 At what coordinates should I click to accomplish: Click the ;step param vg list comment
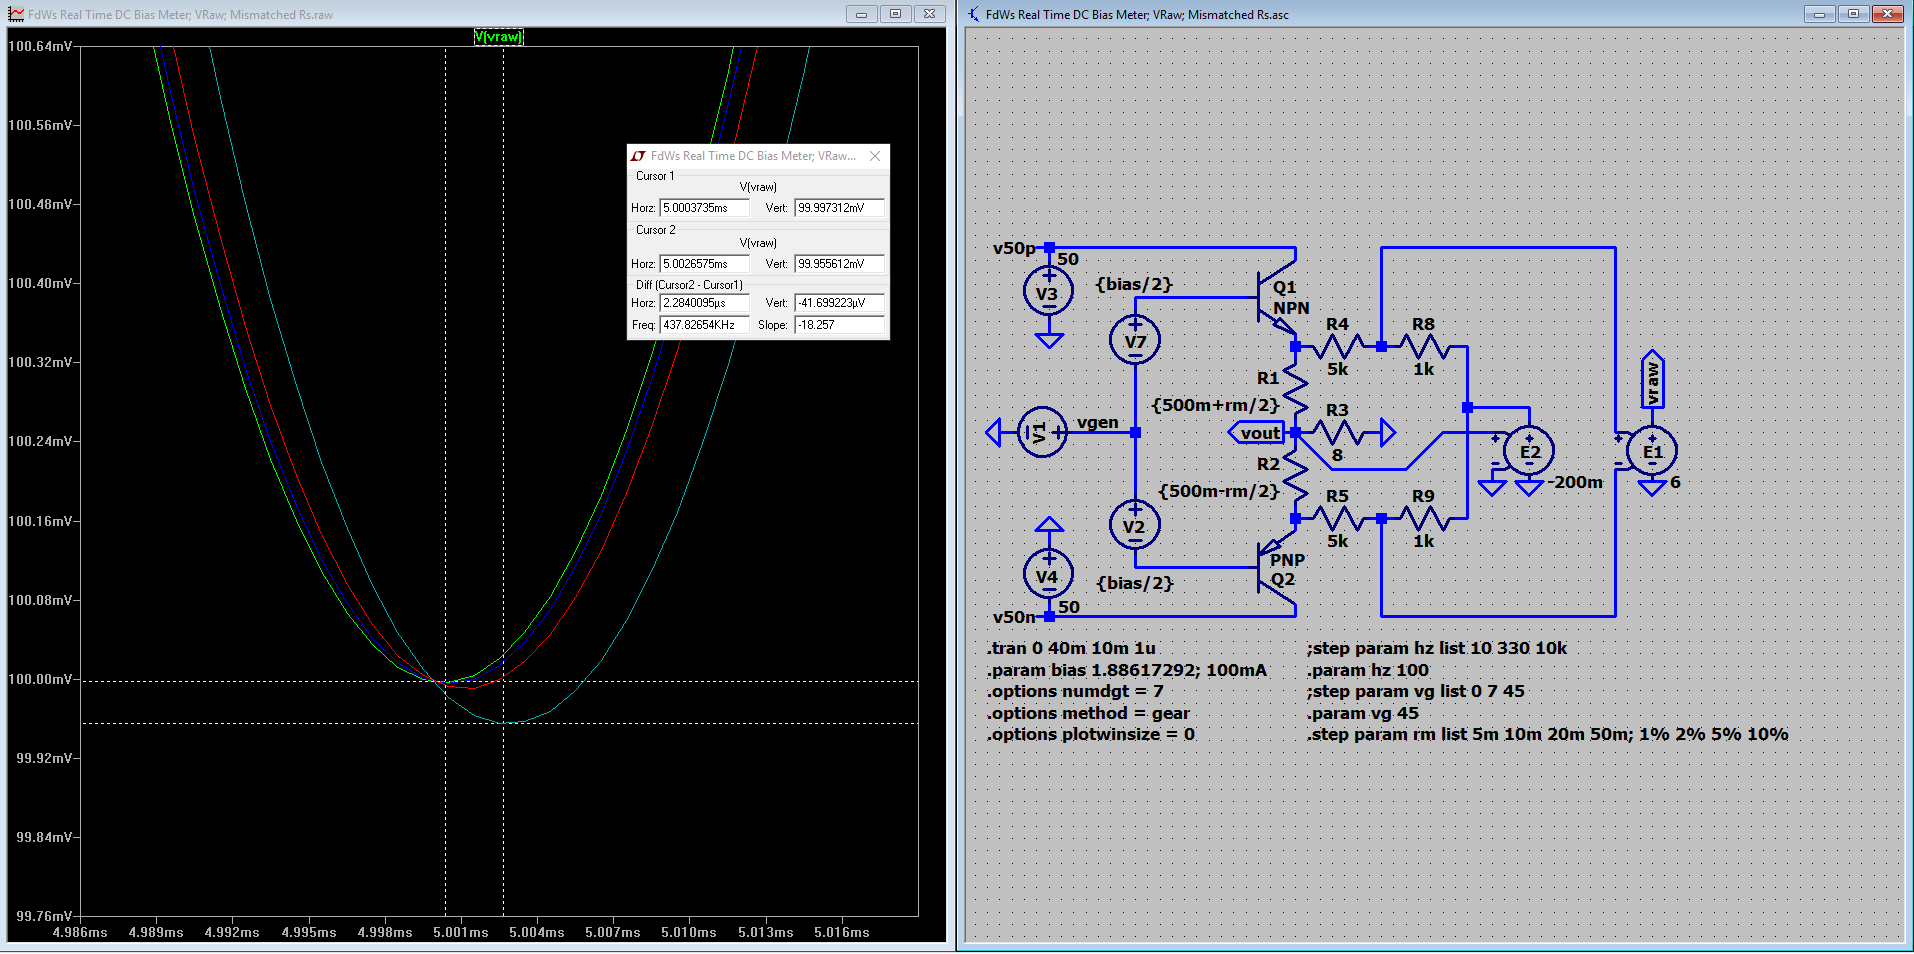pos(1416,691)
